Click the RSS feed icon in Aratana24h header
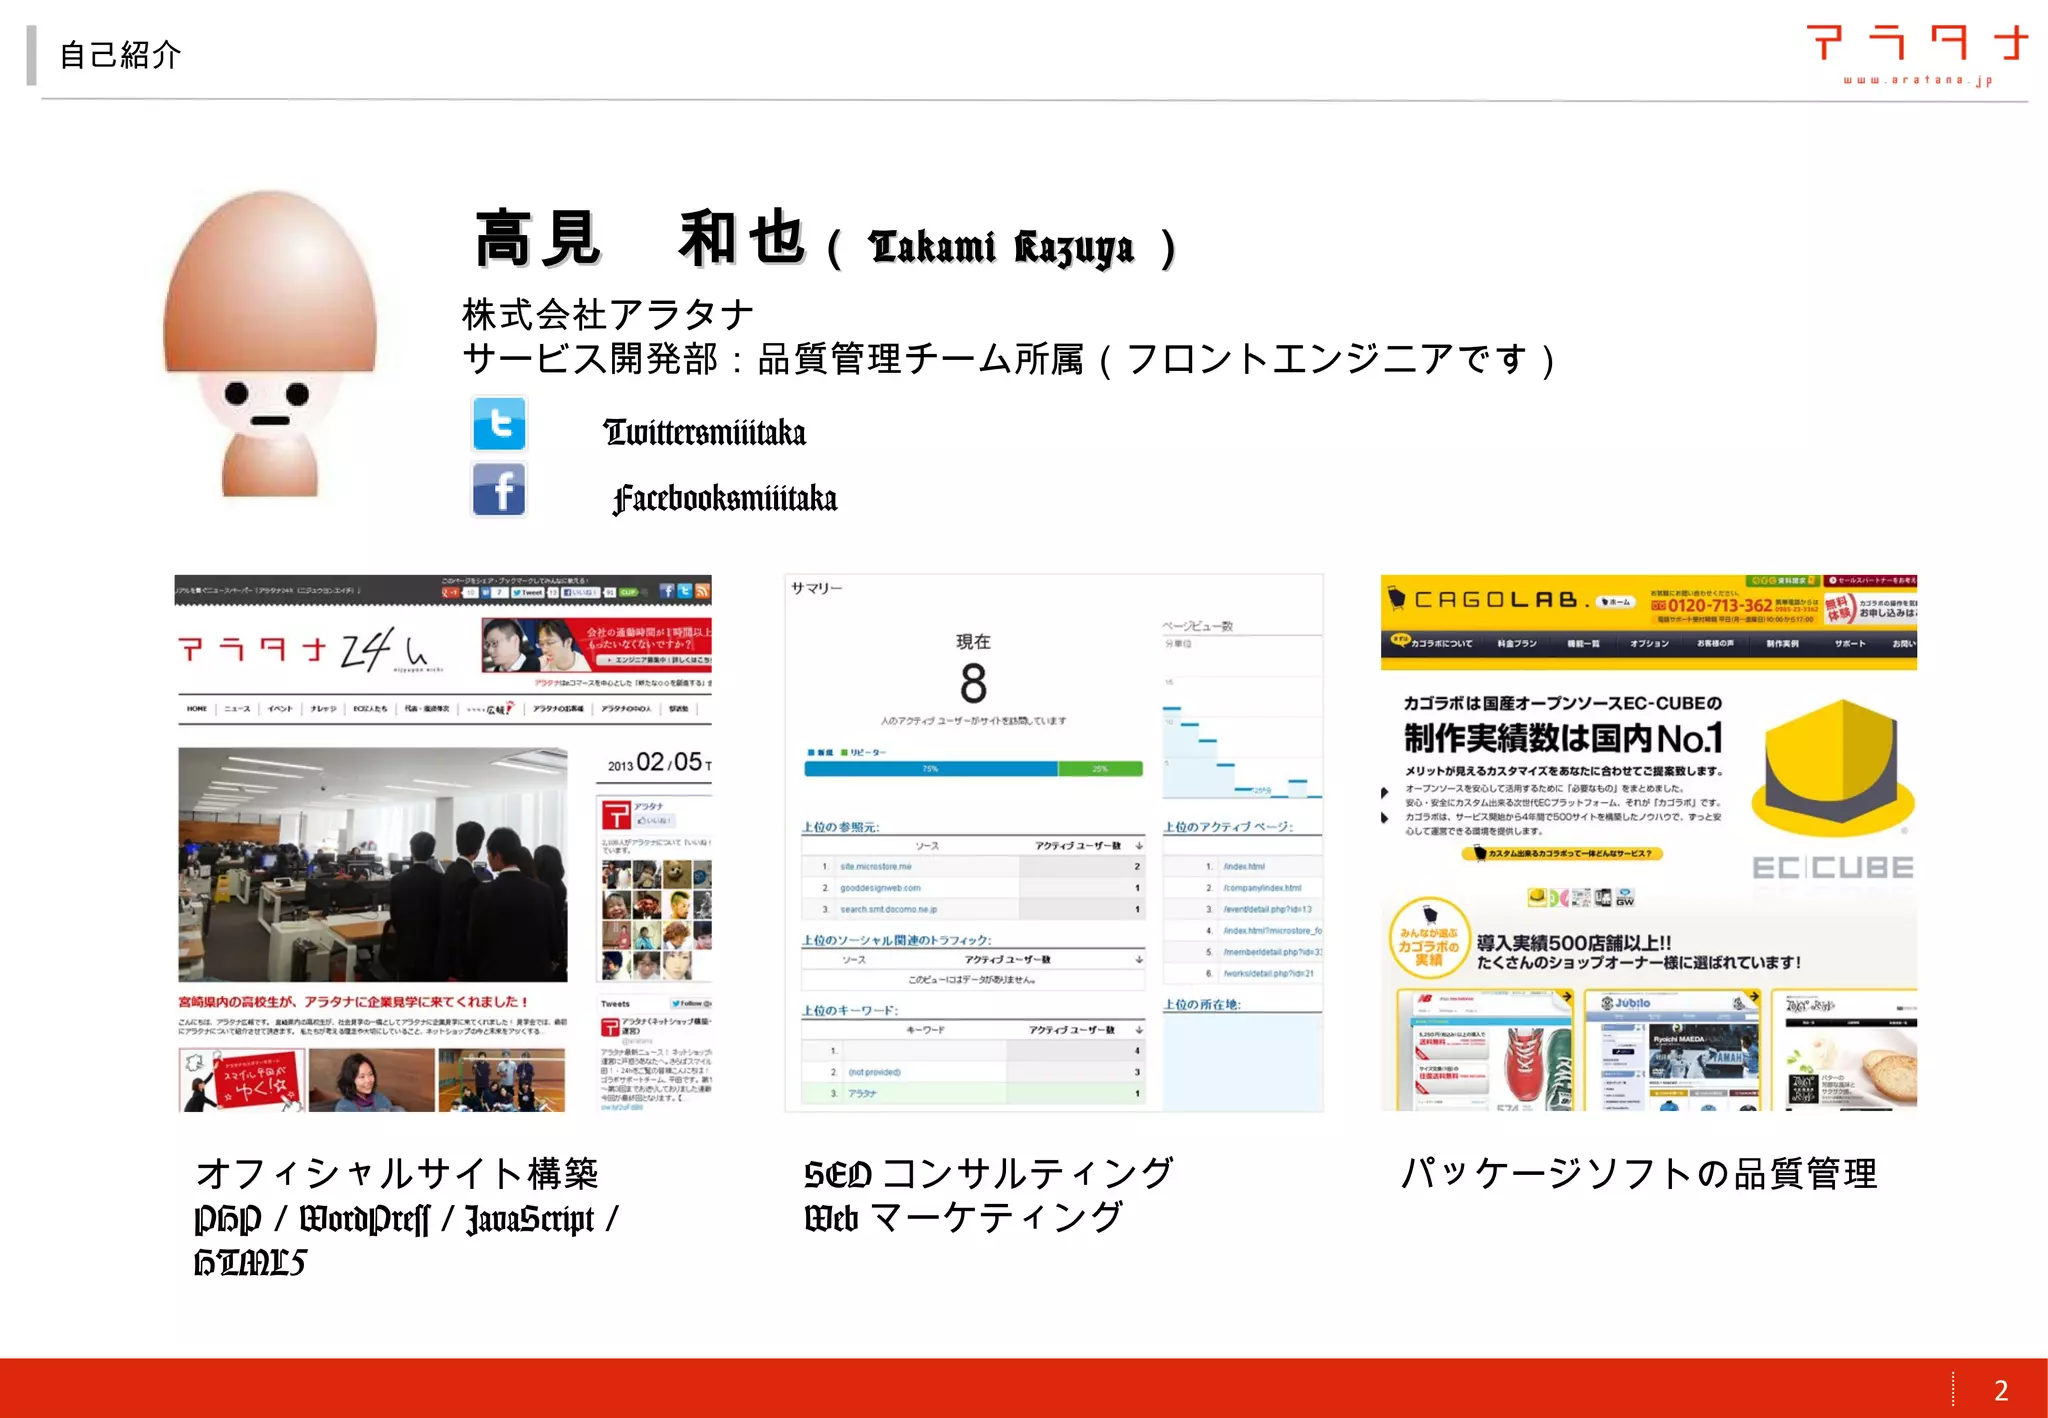The height and width of the screenshot is (1418, 2048). [703, 591]
